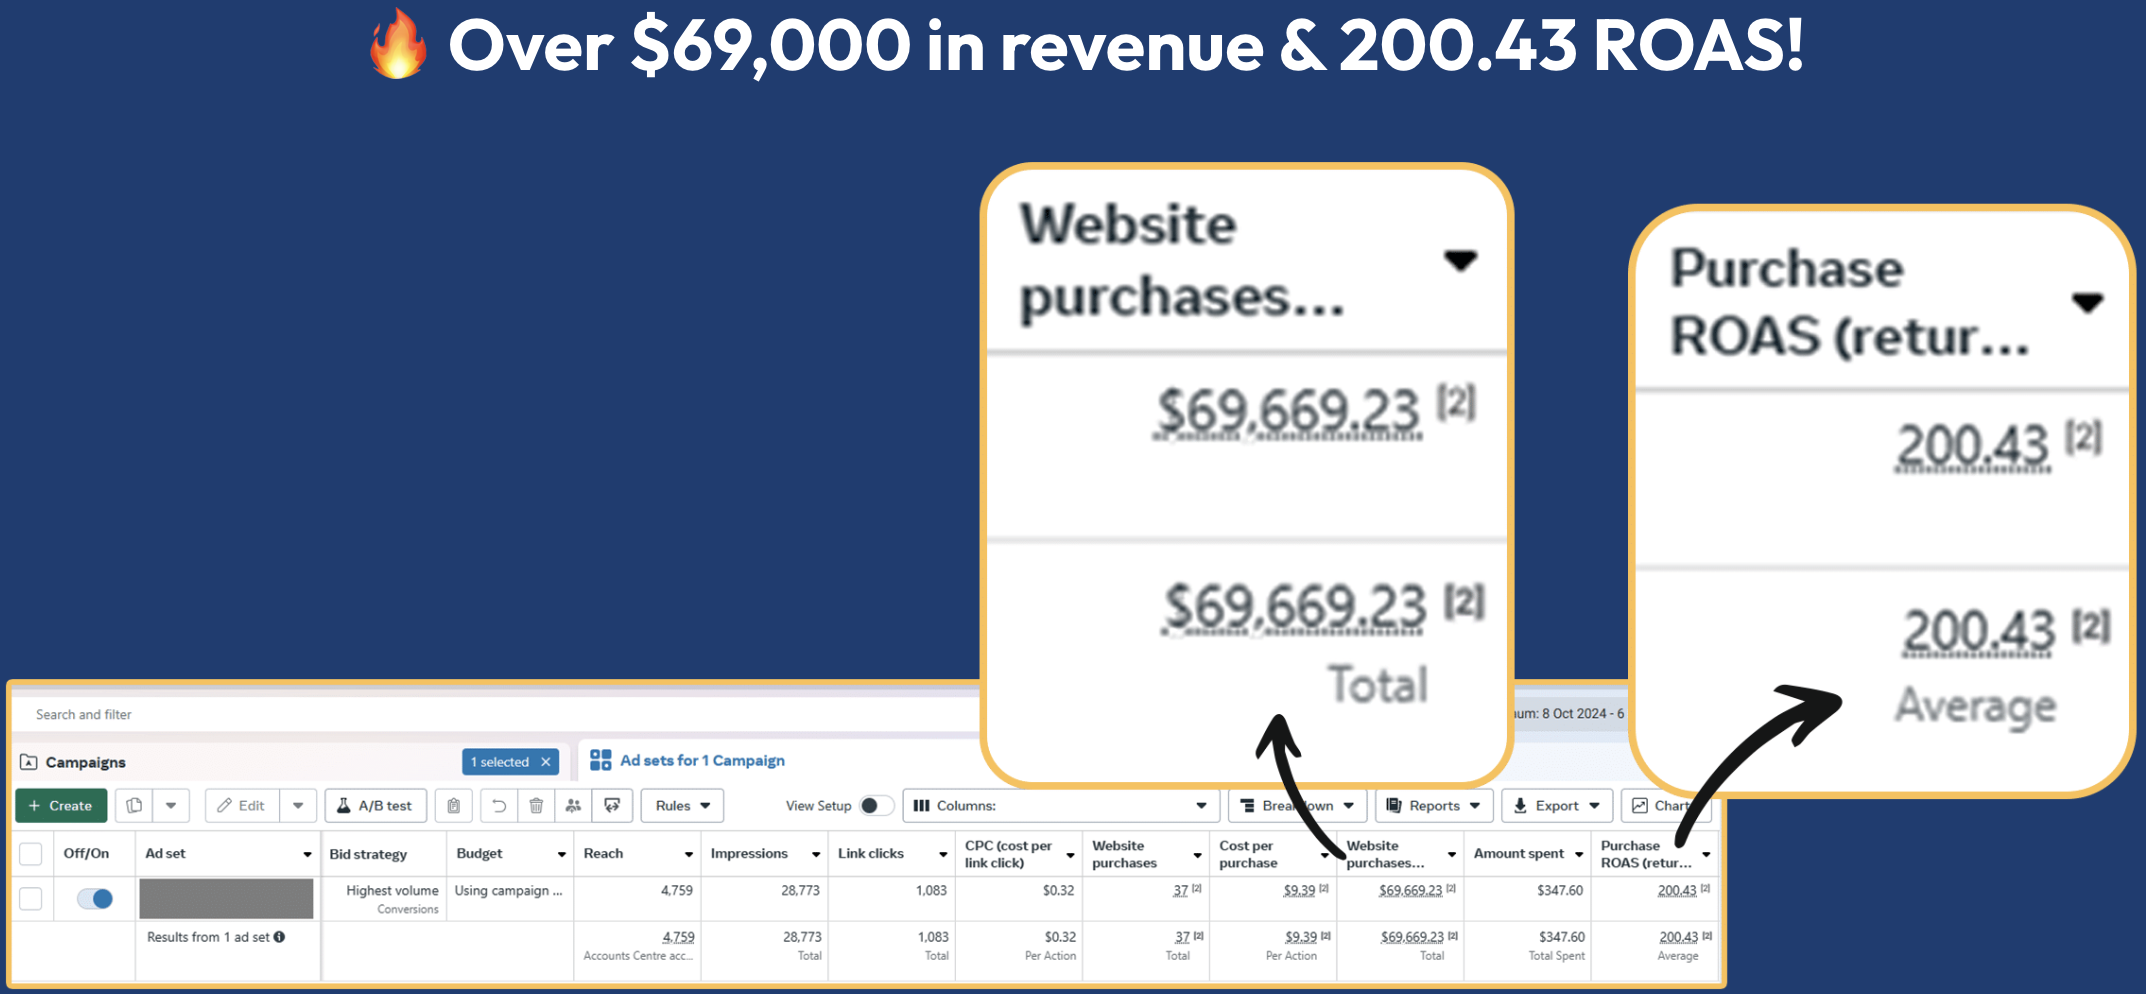Check the ad set row checkbox

point(31,899)
